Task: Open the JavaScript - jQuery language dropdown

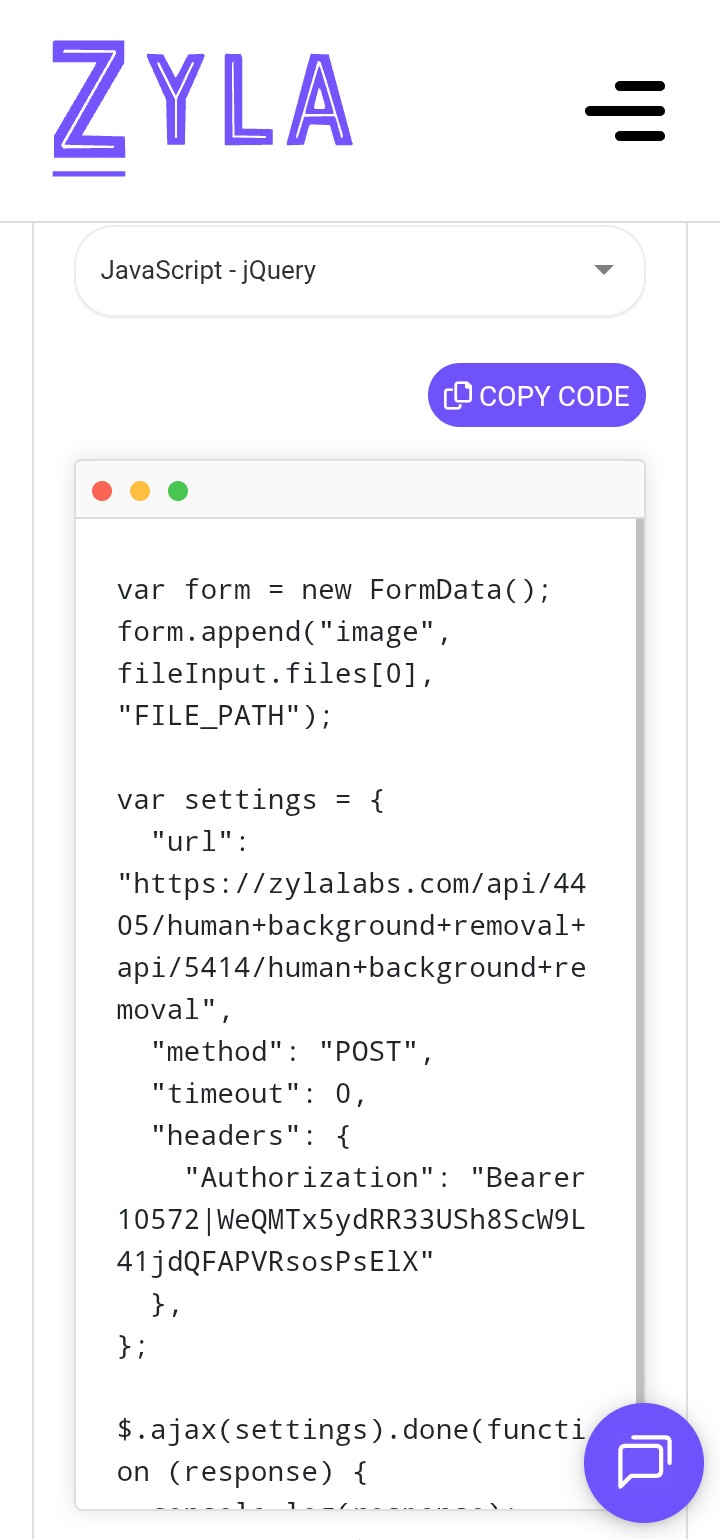Action: click(x=340, y=270)
